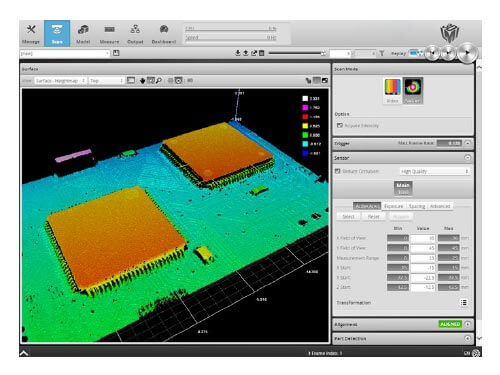Open the Dashboard gauge icon
Image resolution: width=500 pixels, height=375 pixels.
pos(164,30)
